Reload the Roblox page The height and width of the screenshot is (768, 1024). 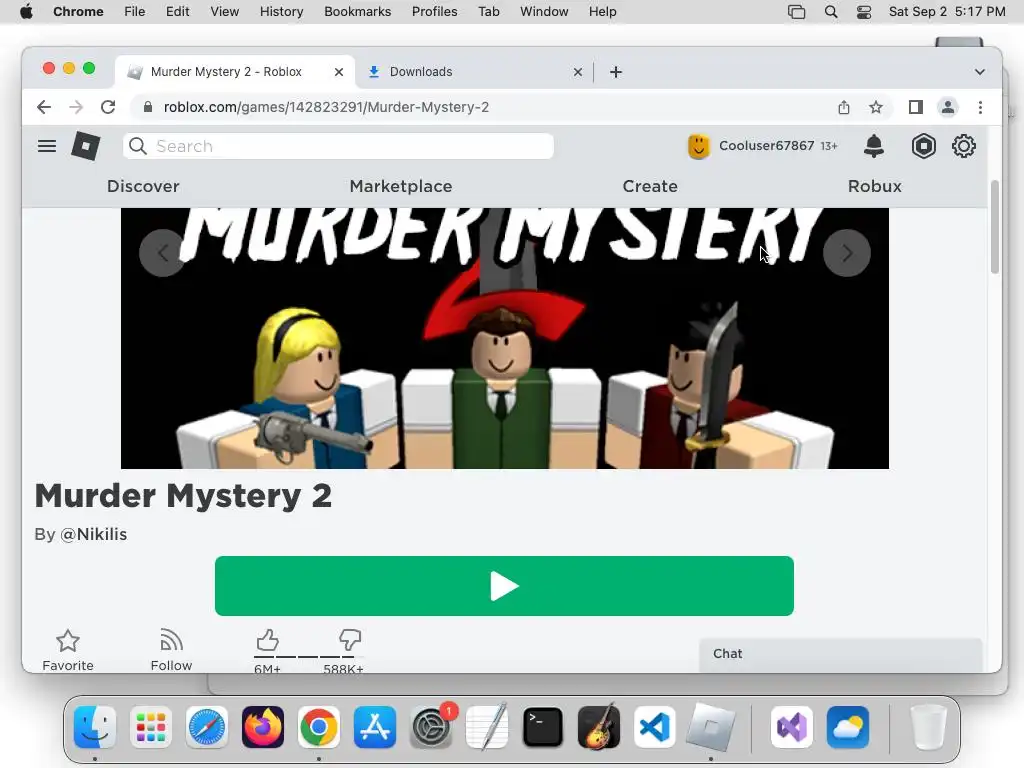click(108, 107)
